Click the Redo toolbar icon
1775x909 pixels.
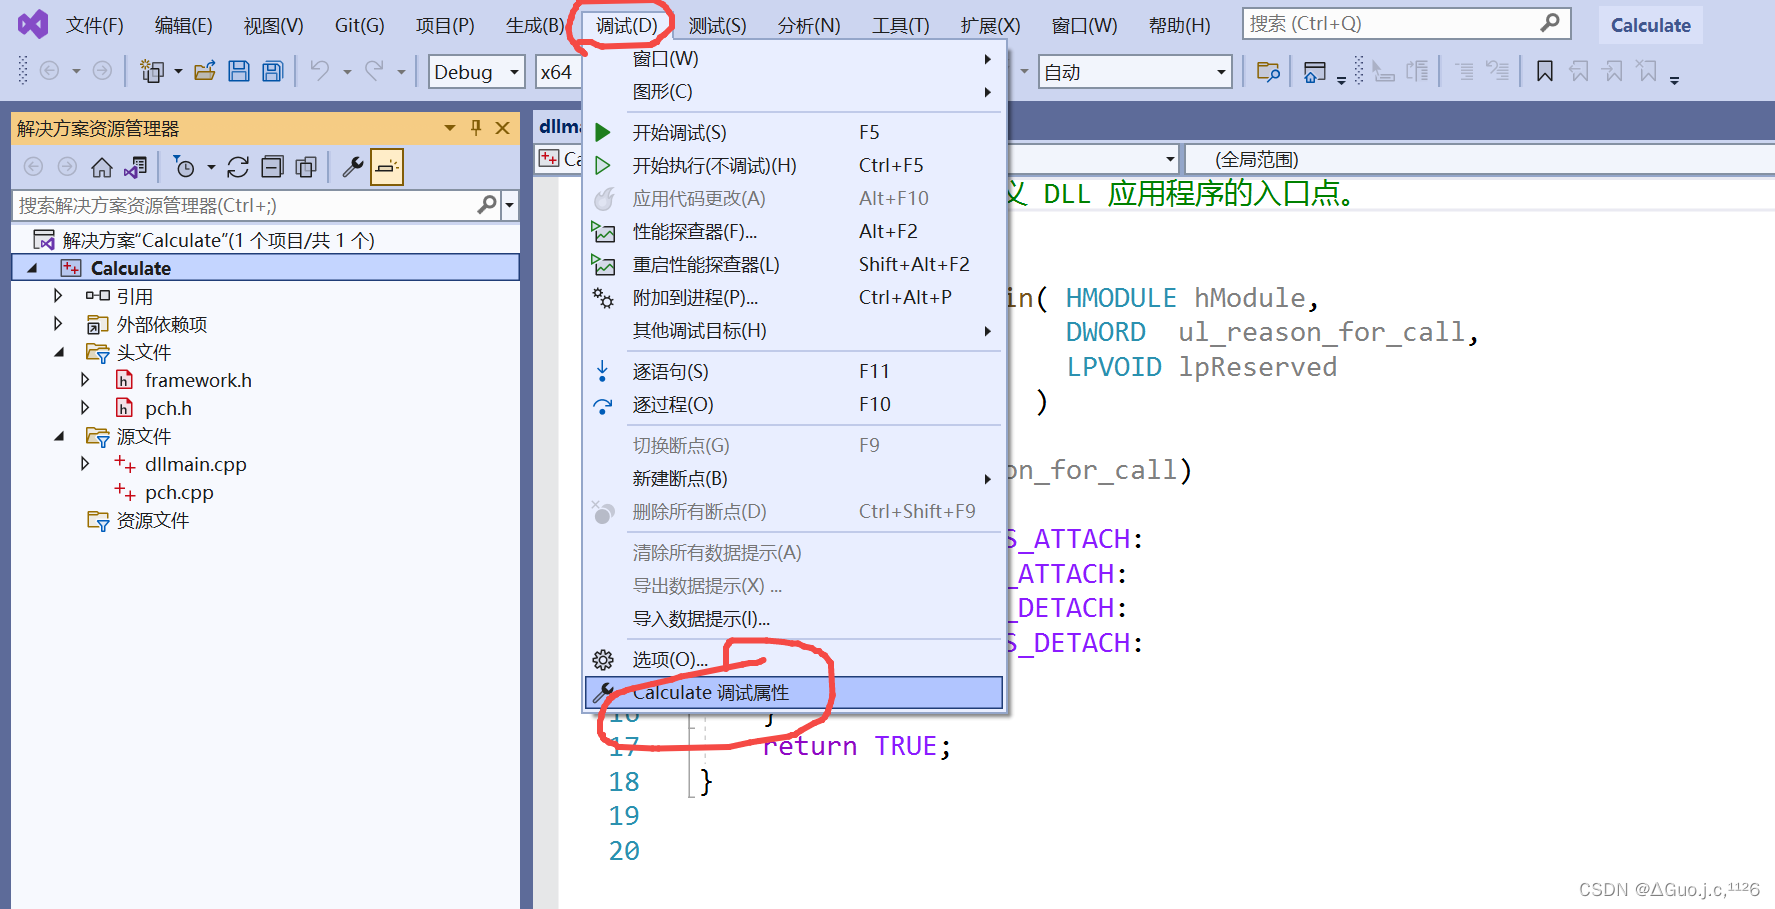374,71
